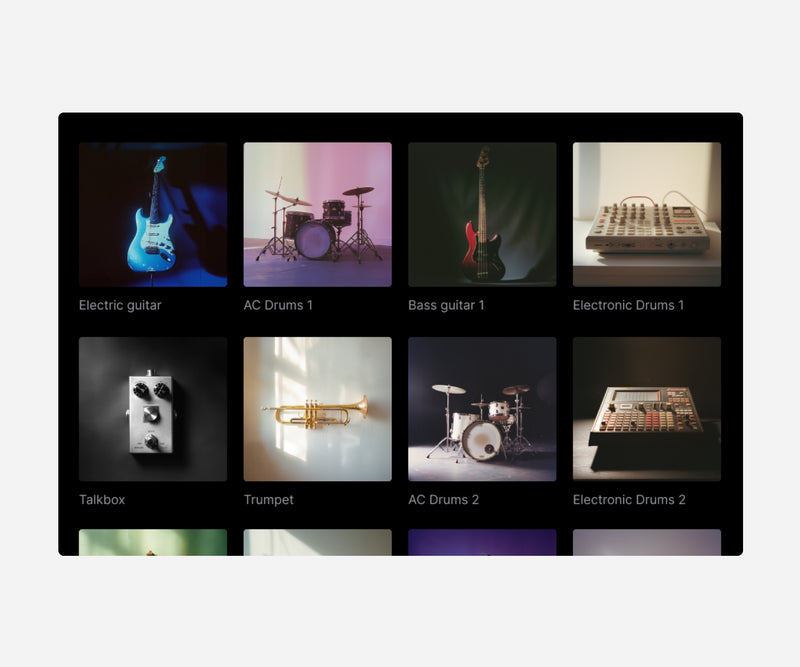This screenshot has height=667, width=800.
Task: Select the cut-off grey-lilac thumbnail at bottom right
Action: point(647,542)
